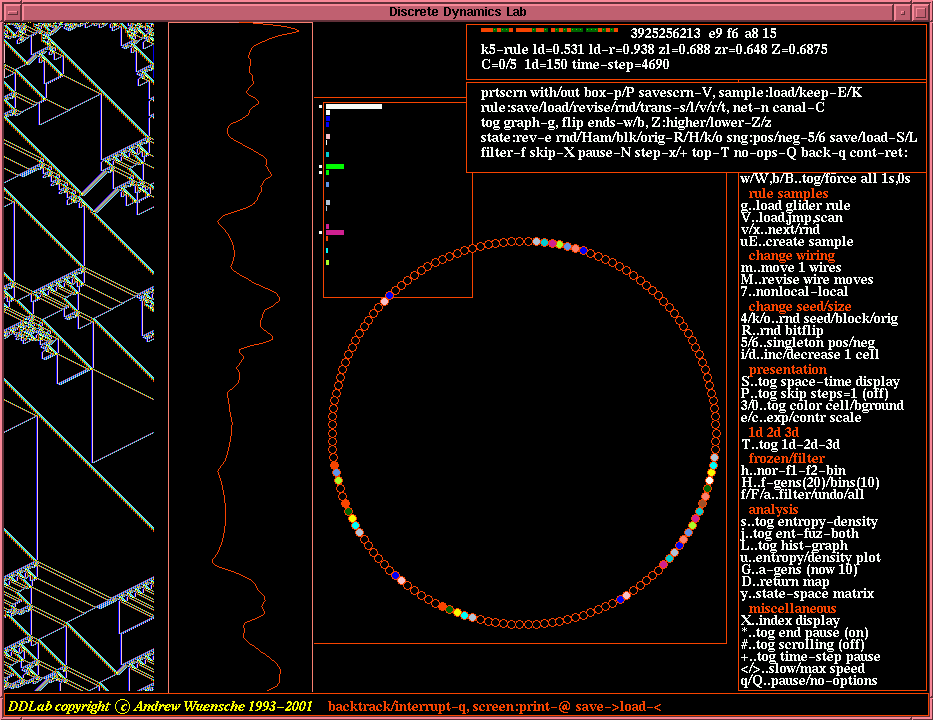Click 'L..tog hist-graph' option

[x=794, y=545]
